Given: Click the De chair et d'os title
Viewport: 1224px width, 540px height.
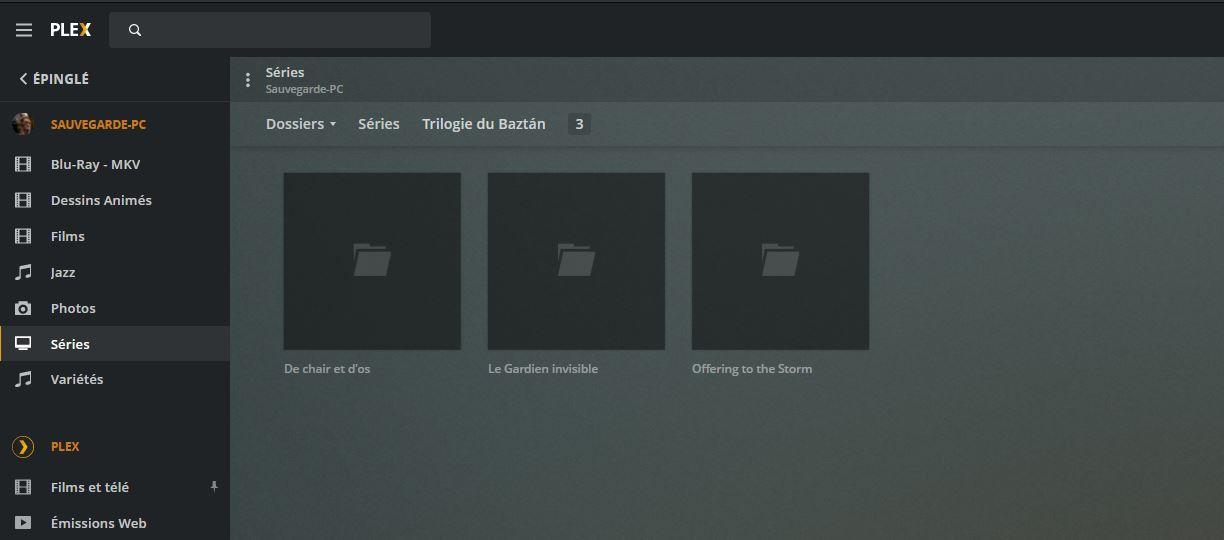Looking at the screenshot, I should pos(327,369).
